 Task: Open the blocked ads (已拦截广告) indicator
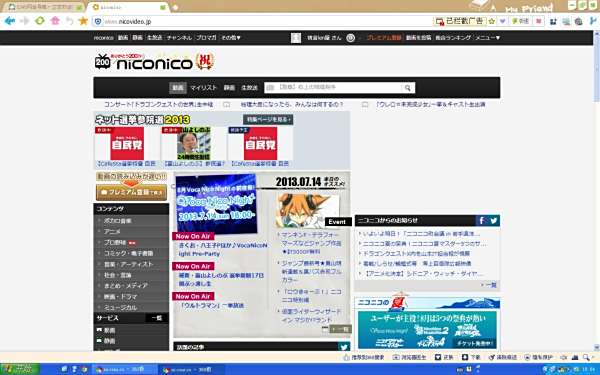click(461, 21)
